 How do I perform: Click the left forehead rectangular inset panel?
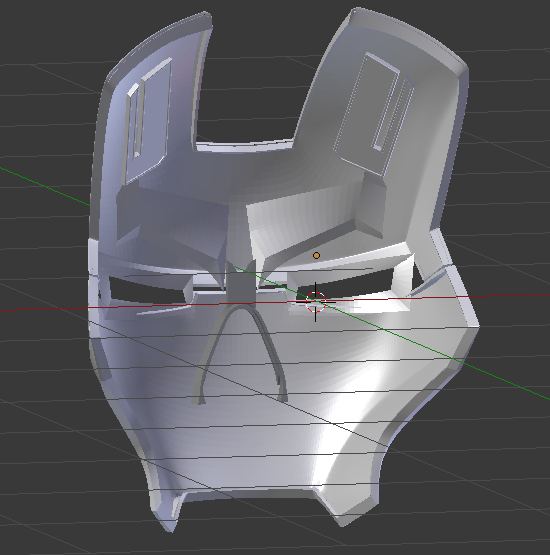tap(147, 120)
